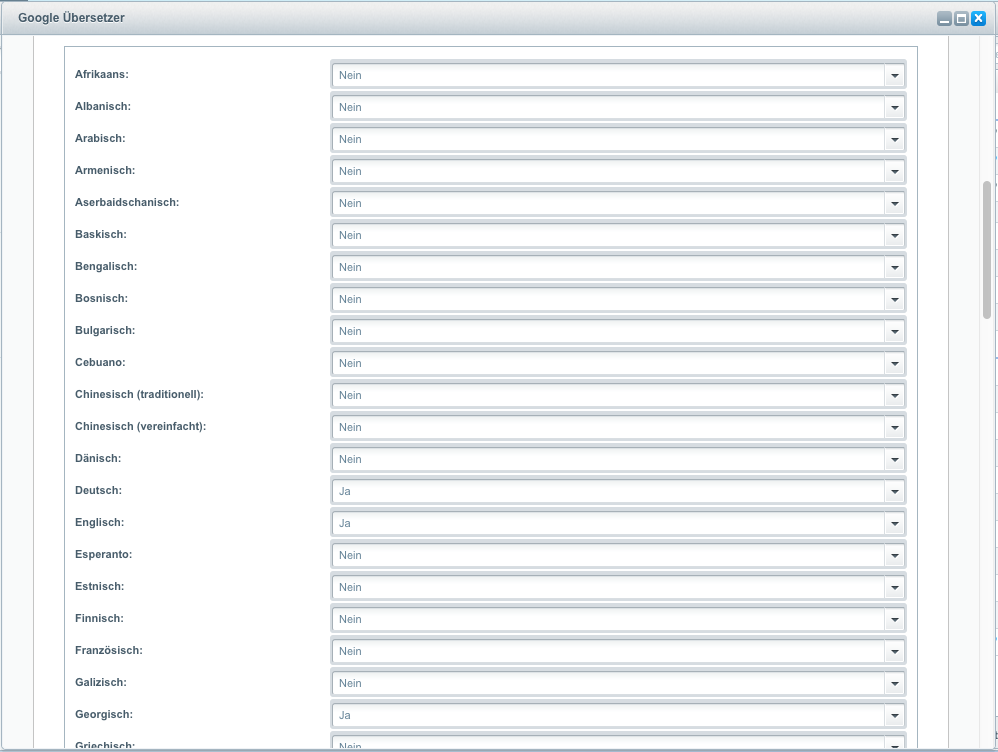Viewport: 998px width, 752px height.
Task: Expand the Finnisch dropdown arrow
Action: pos(894,619)
